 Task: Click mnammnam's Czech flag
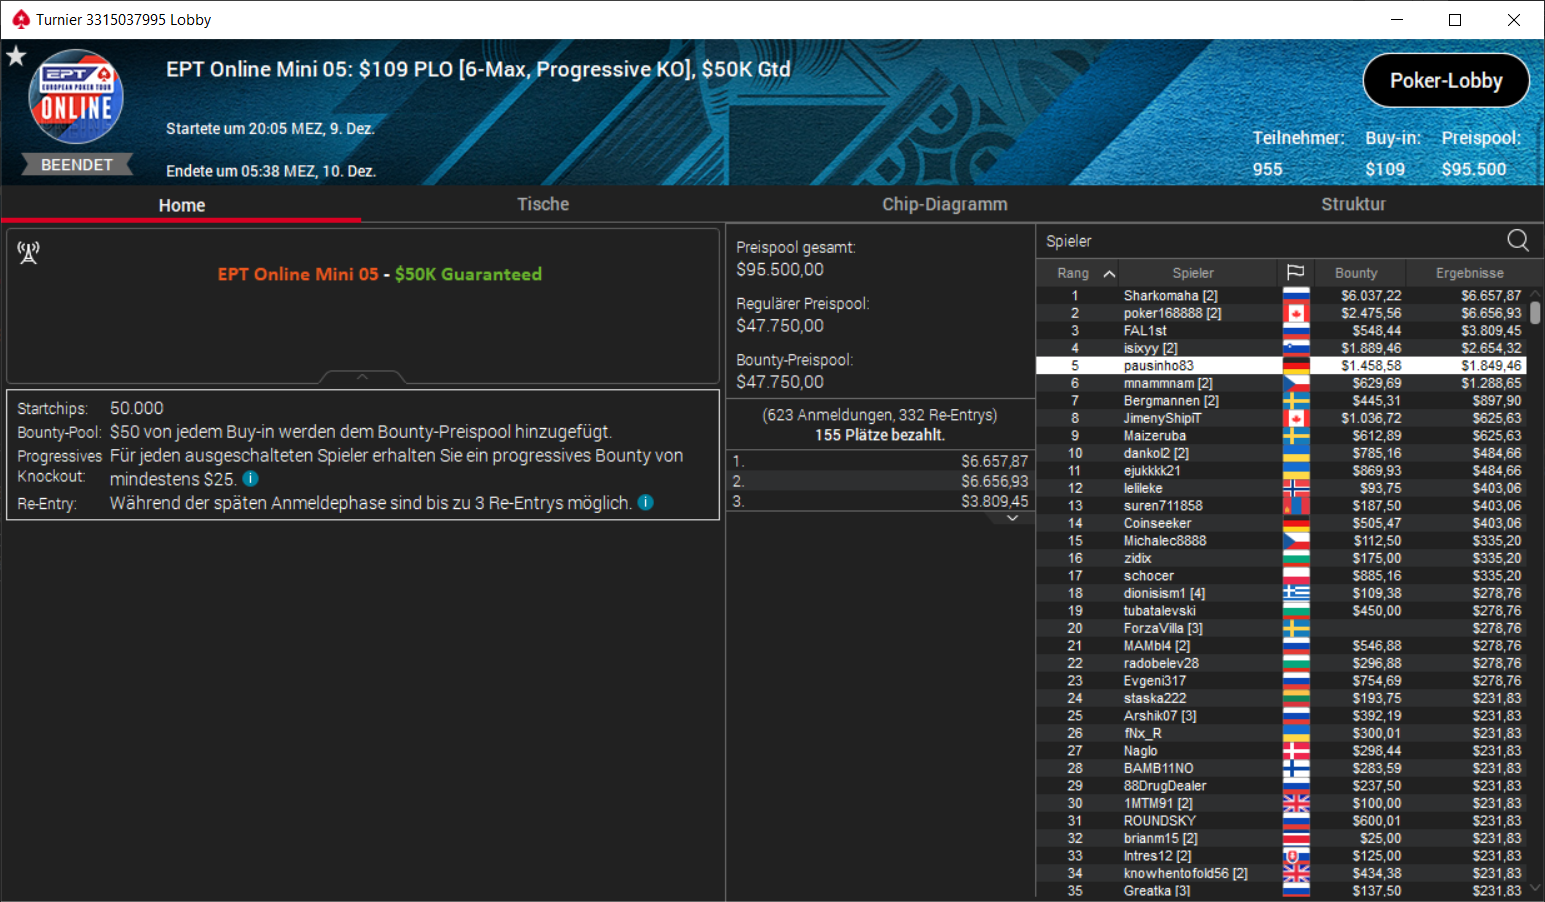(x=1296, y=383)
